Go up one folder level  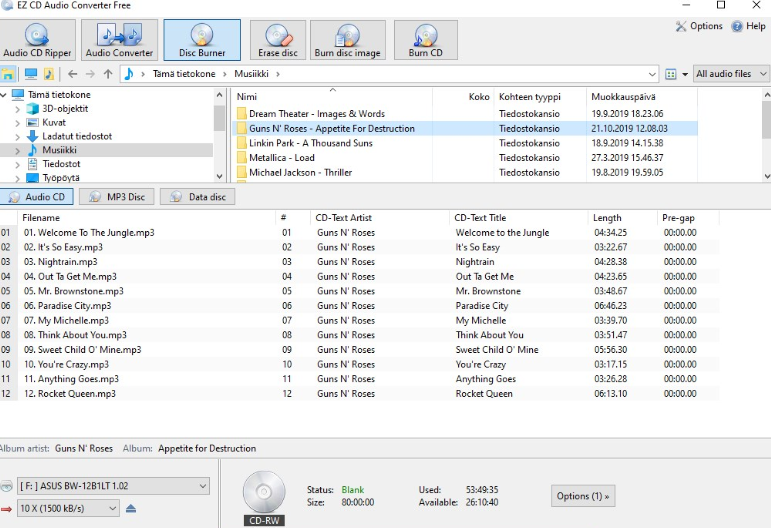tap(108, 74)
